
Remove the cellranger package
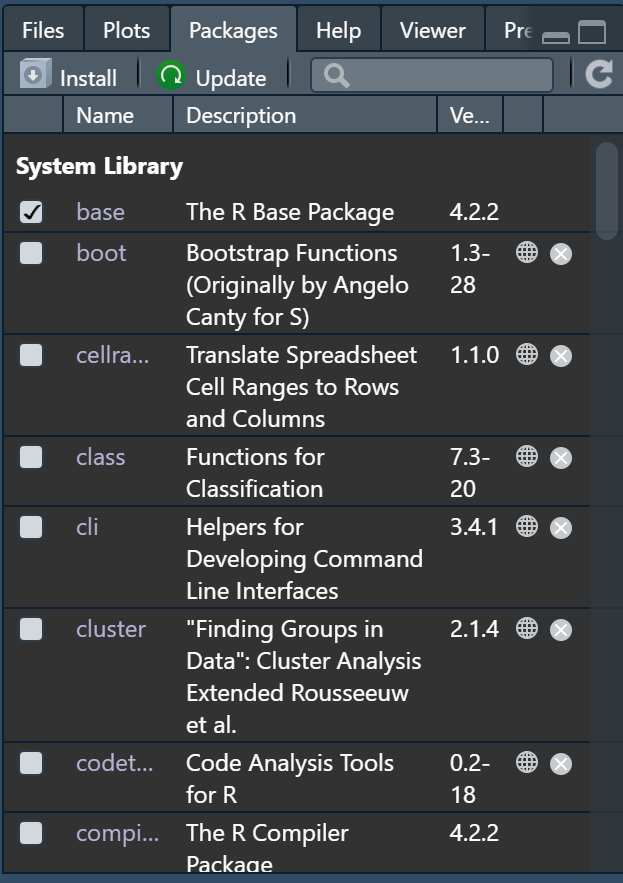click(560, 356)
